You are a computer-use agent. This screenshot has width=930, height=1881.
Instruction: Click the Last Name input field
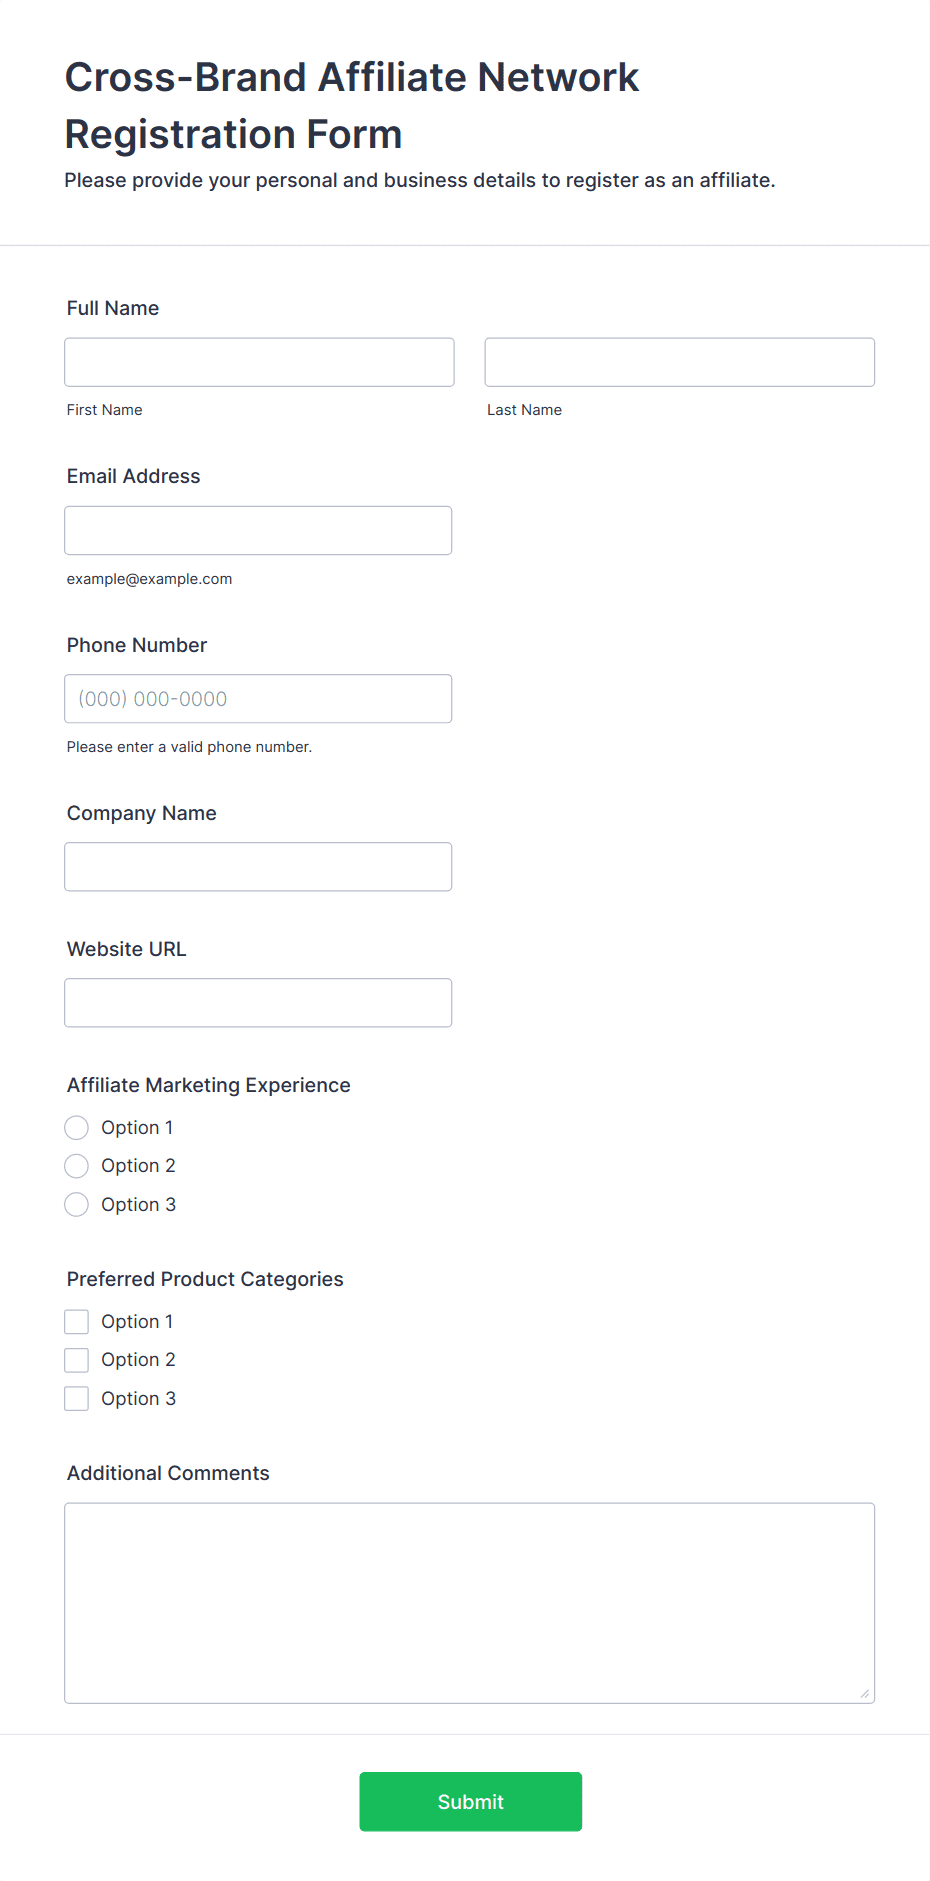679,362
